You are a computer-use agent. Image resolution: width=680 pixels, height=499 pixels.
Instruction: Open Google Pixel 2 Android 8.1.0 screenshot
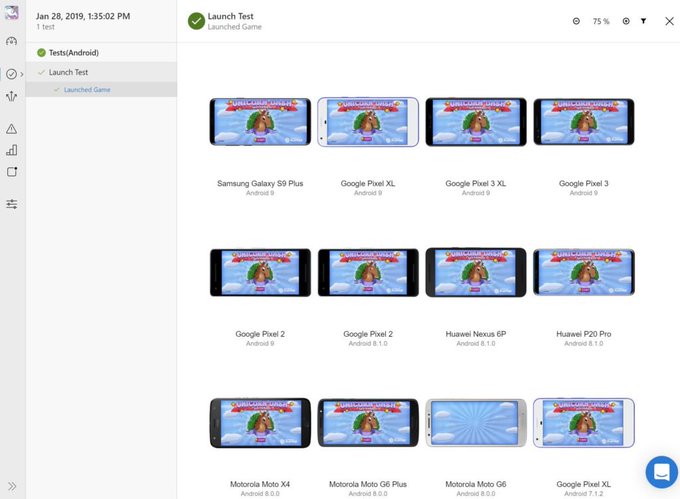[x=368, y=273]
